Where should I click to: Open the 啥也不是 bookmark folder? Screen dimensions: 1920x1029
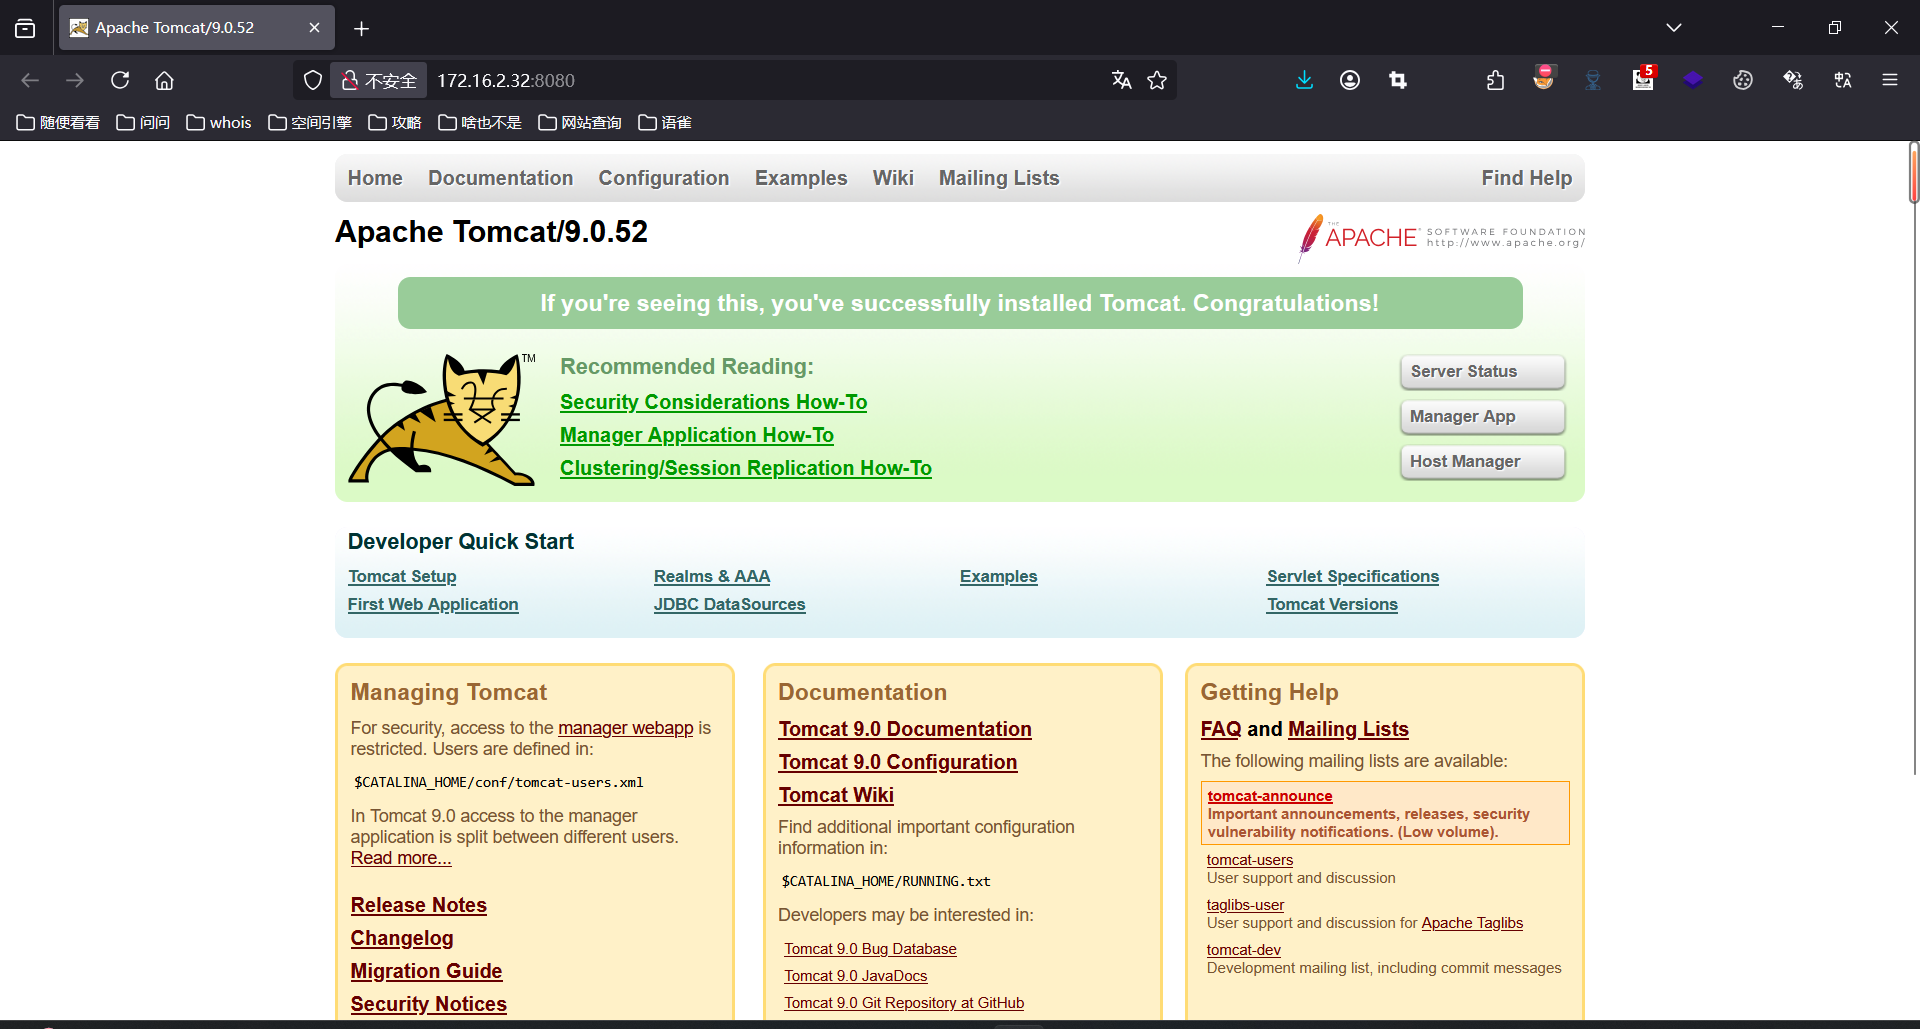[x=479, y=122]
